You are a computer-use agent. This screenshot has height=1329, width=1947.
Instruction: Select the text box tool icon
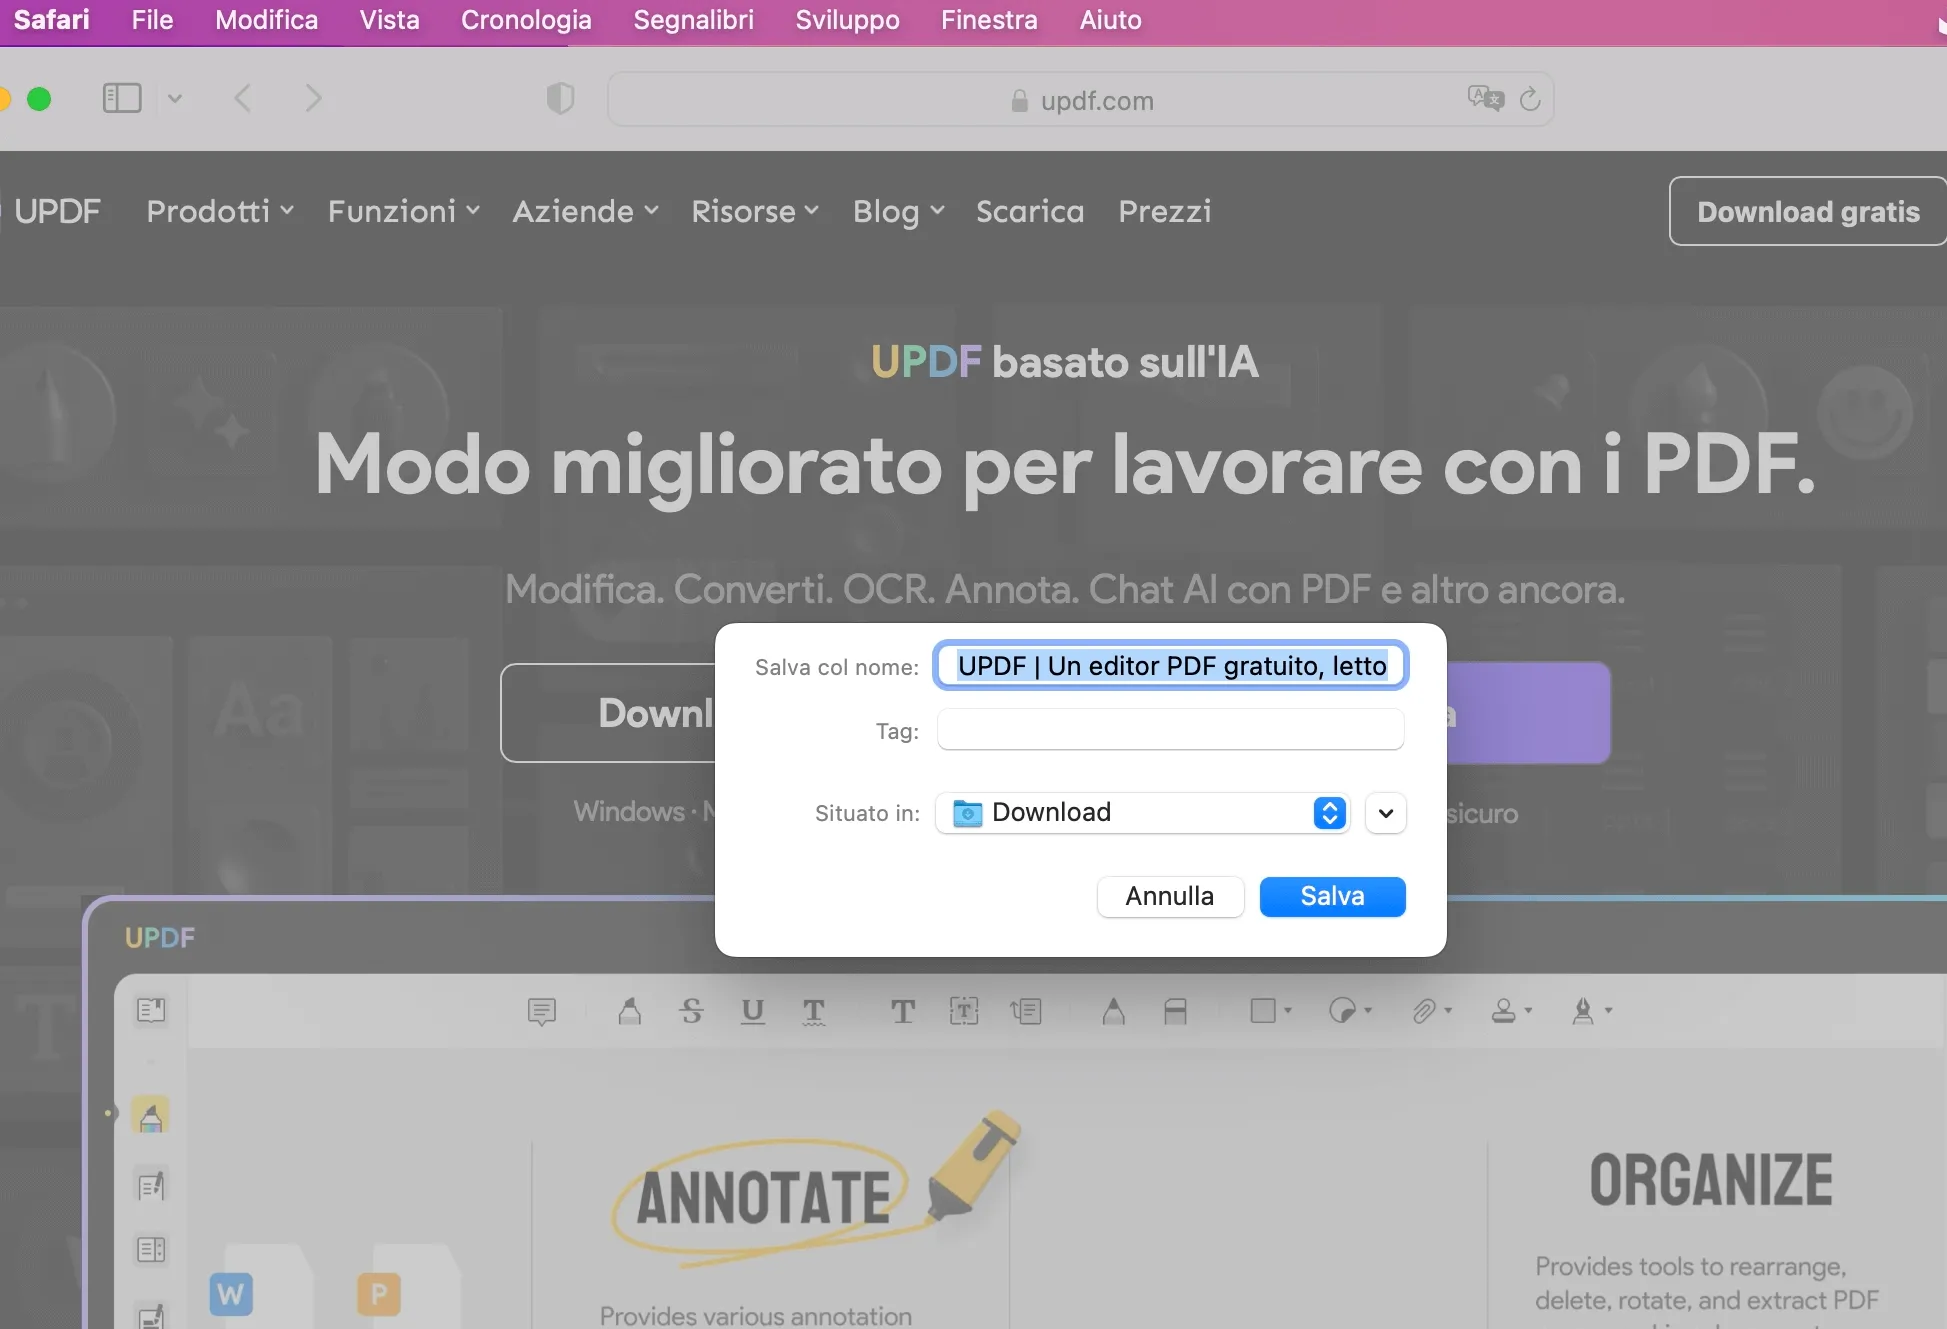(x=964, y=1011)
